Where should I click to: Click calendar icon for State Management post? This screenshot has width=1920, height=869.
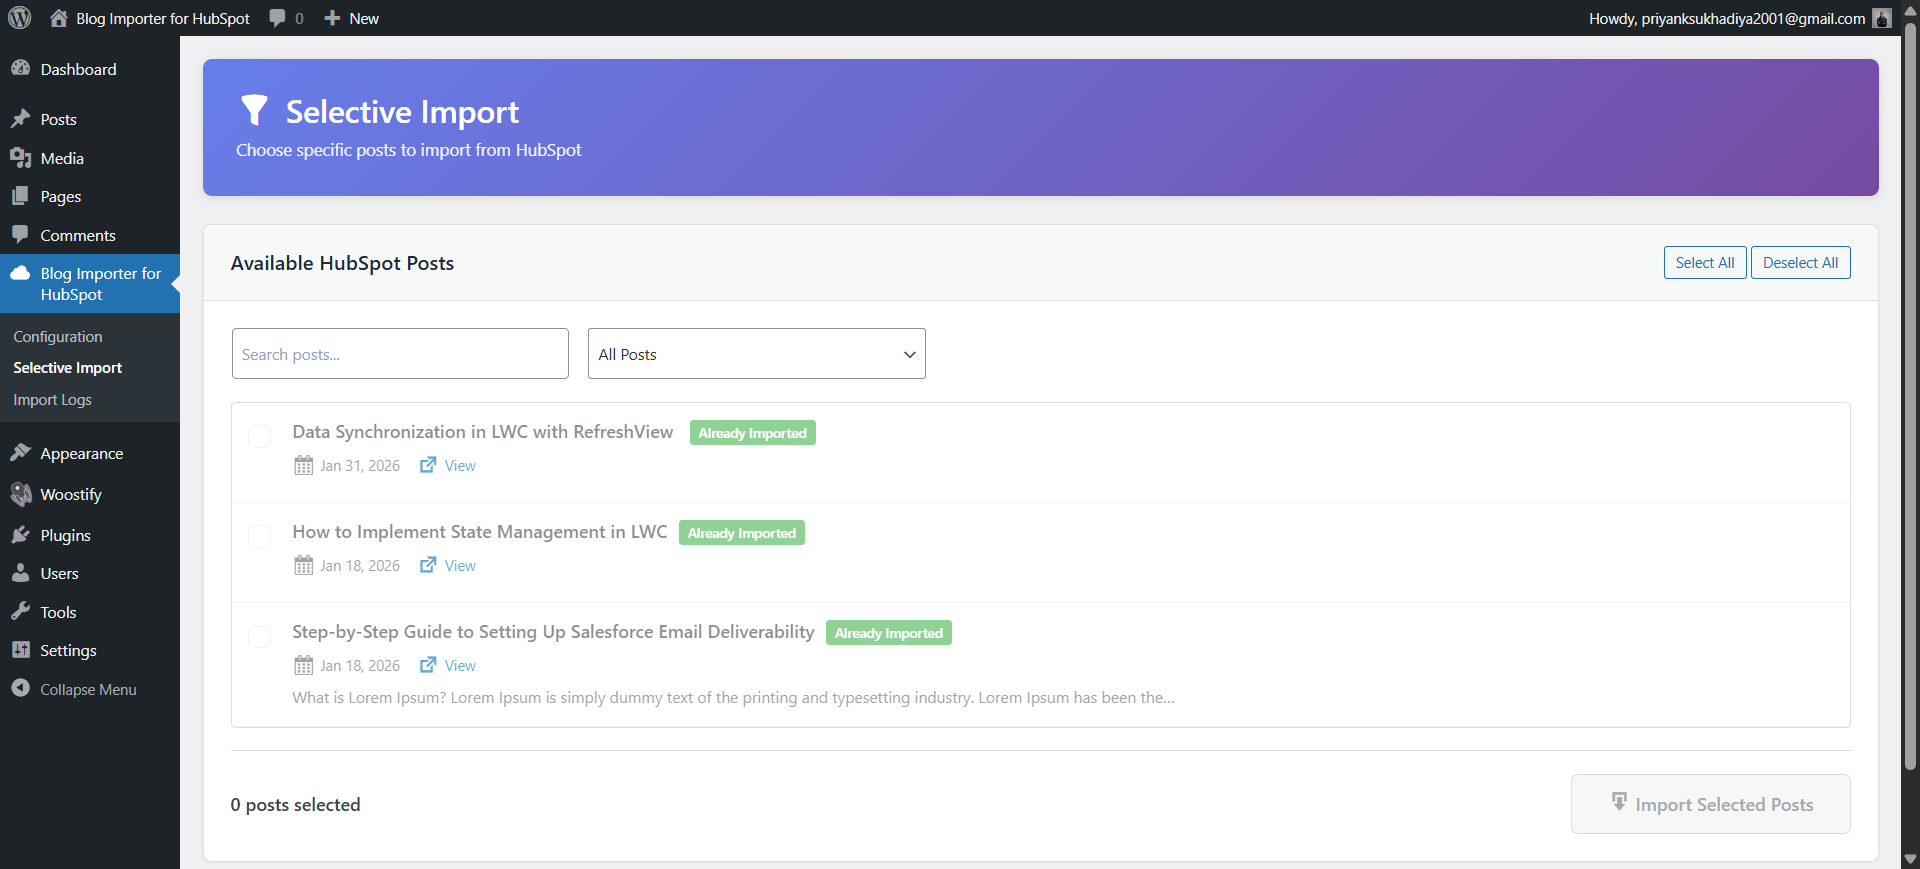(x=304, y=566)
